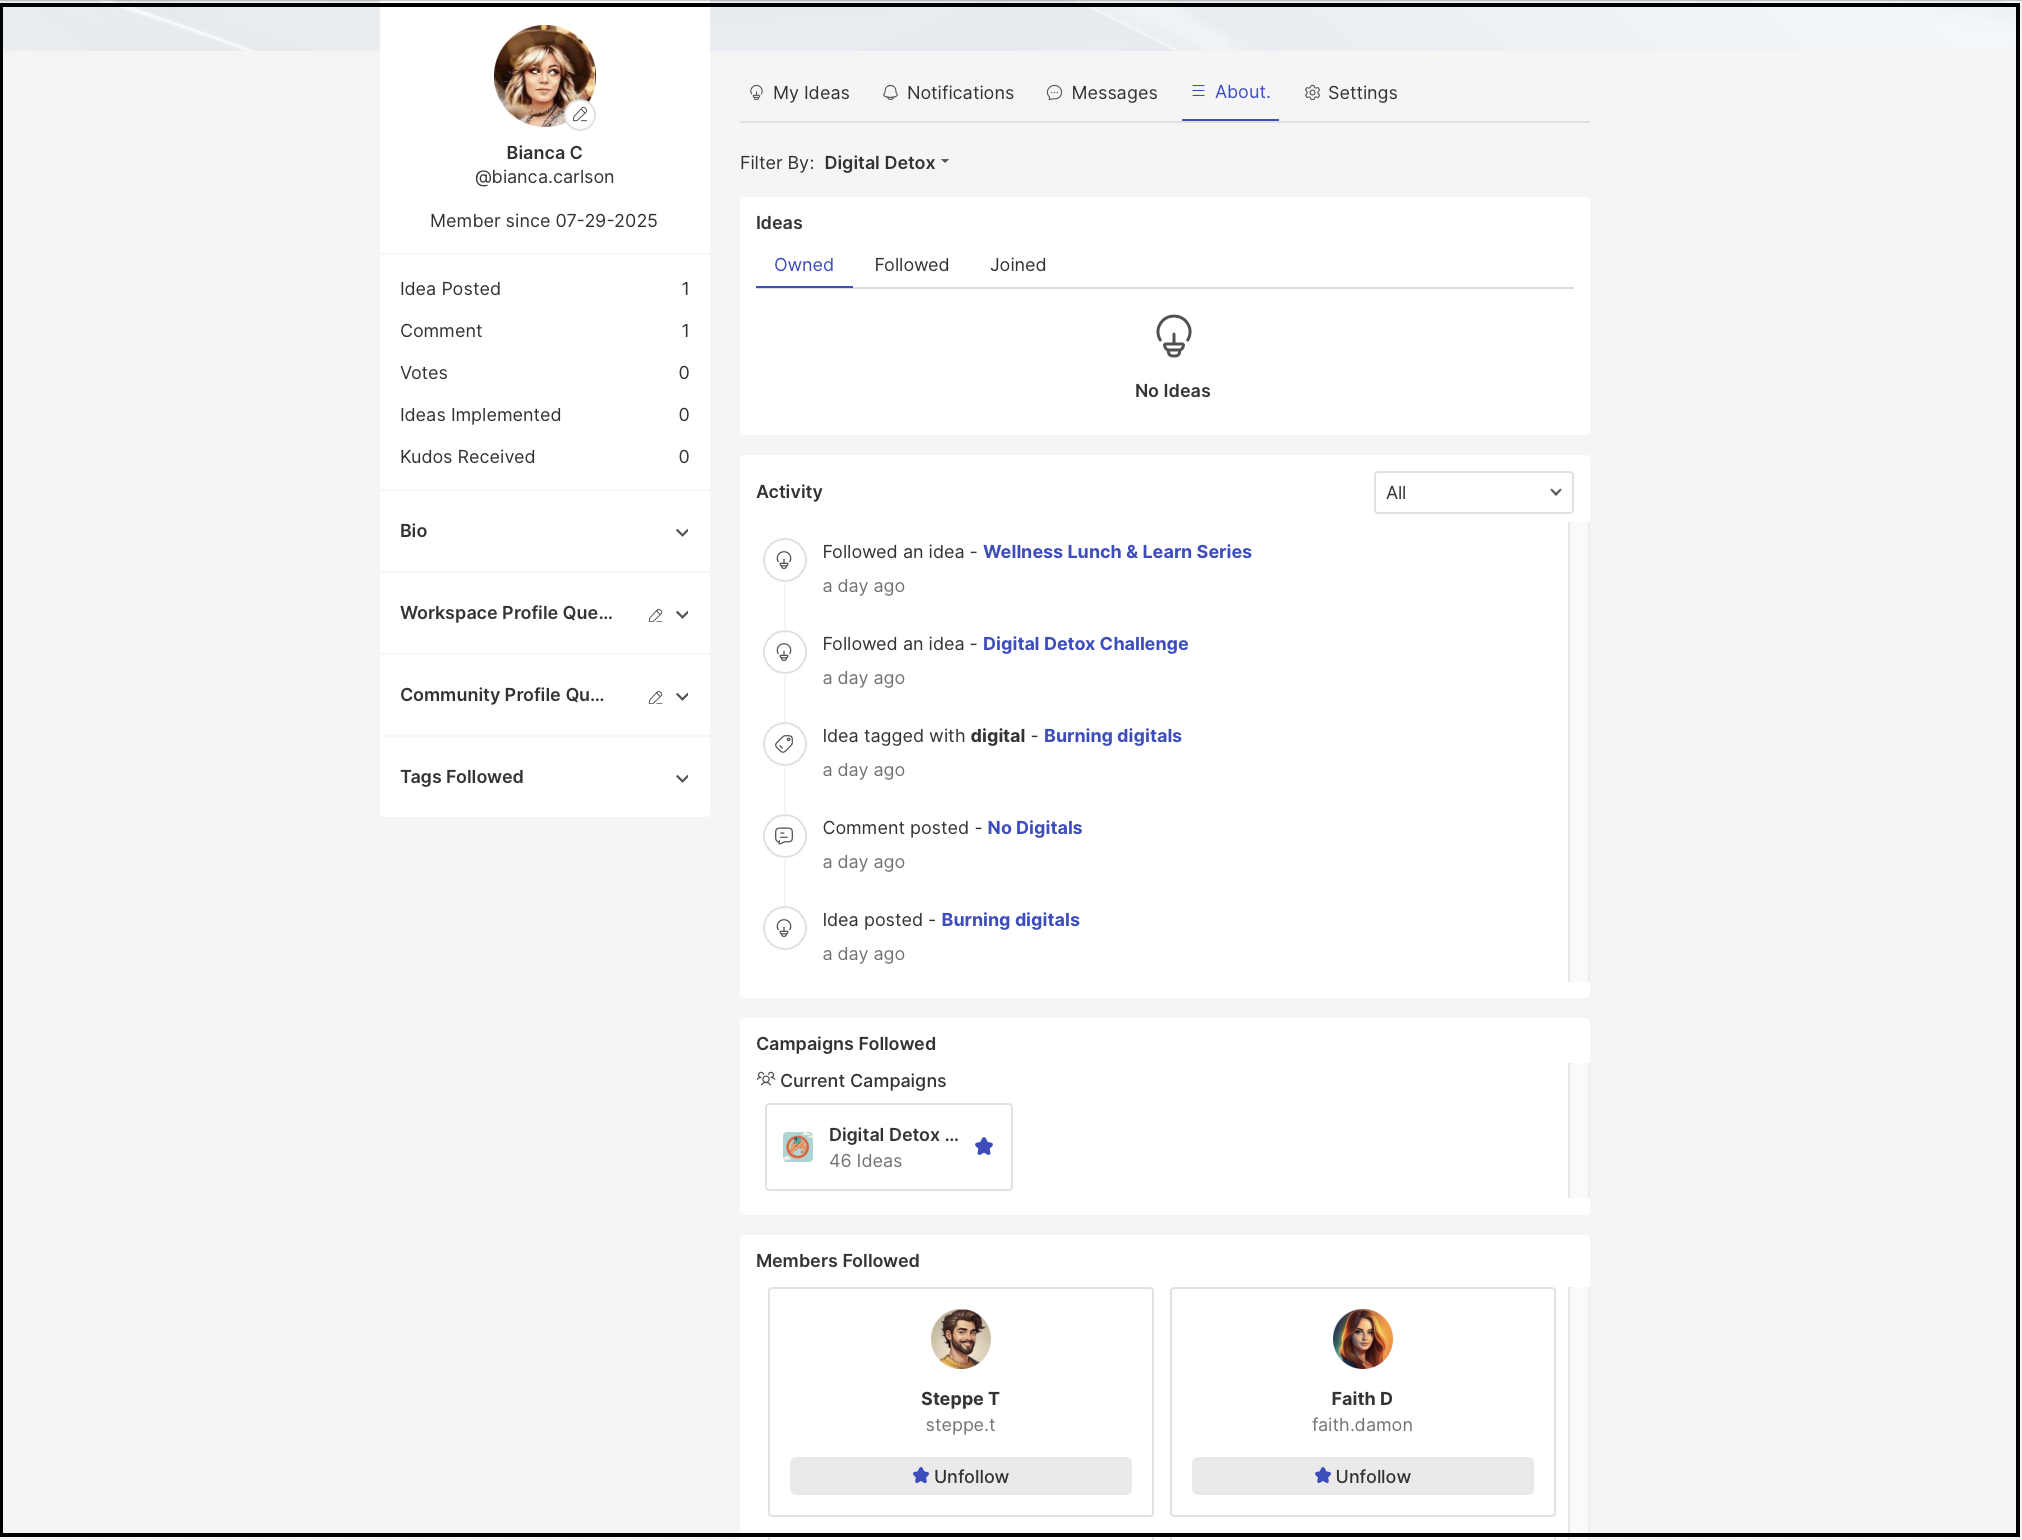Switch to Messages tab

point(1102,93)
